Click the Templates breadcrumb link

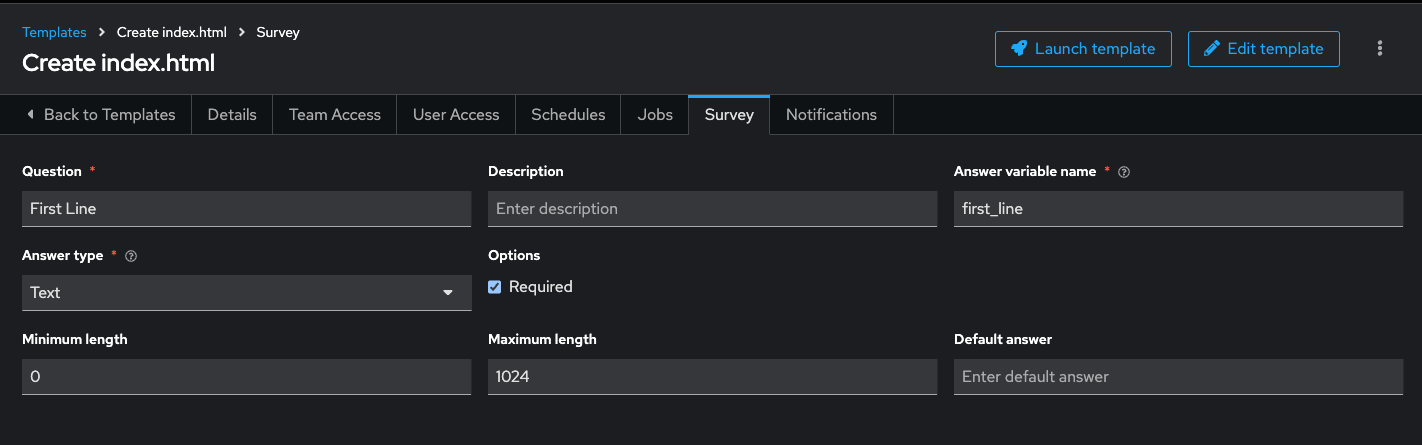pyautogui.click(x=54, y=32)
